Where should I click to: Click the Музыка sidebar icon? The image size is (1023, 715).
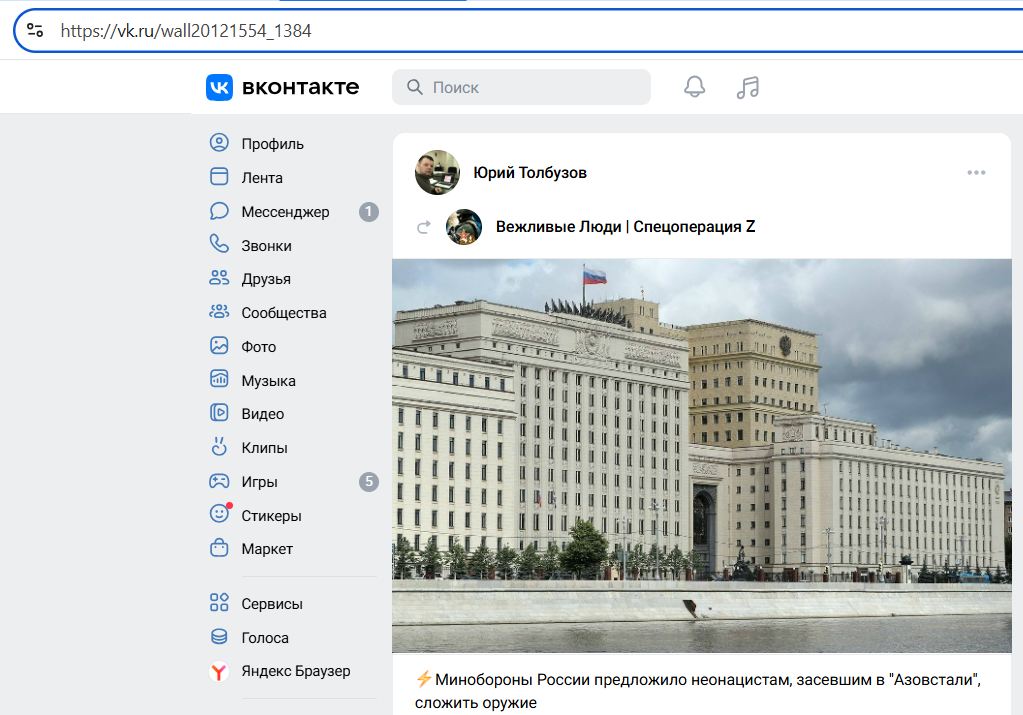coord(219,379)
